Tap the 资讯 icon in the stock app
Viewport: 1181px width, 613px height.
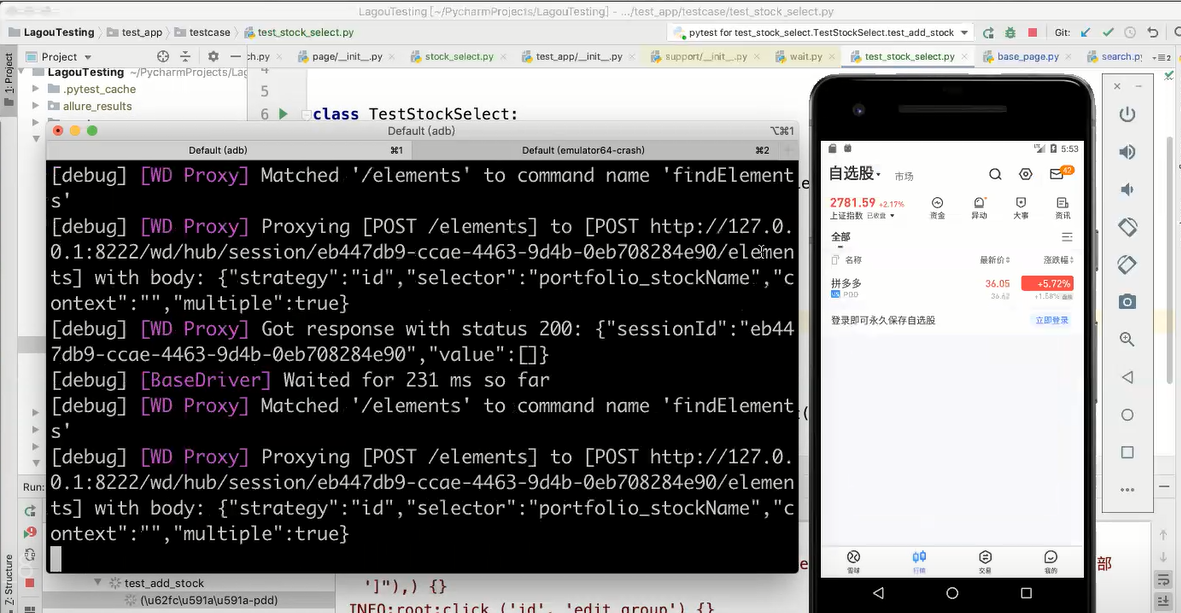click(1062, 208)
